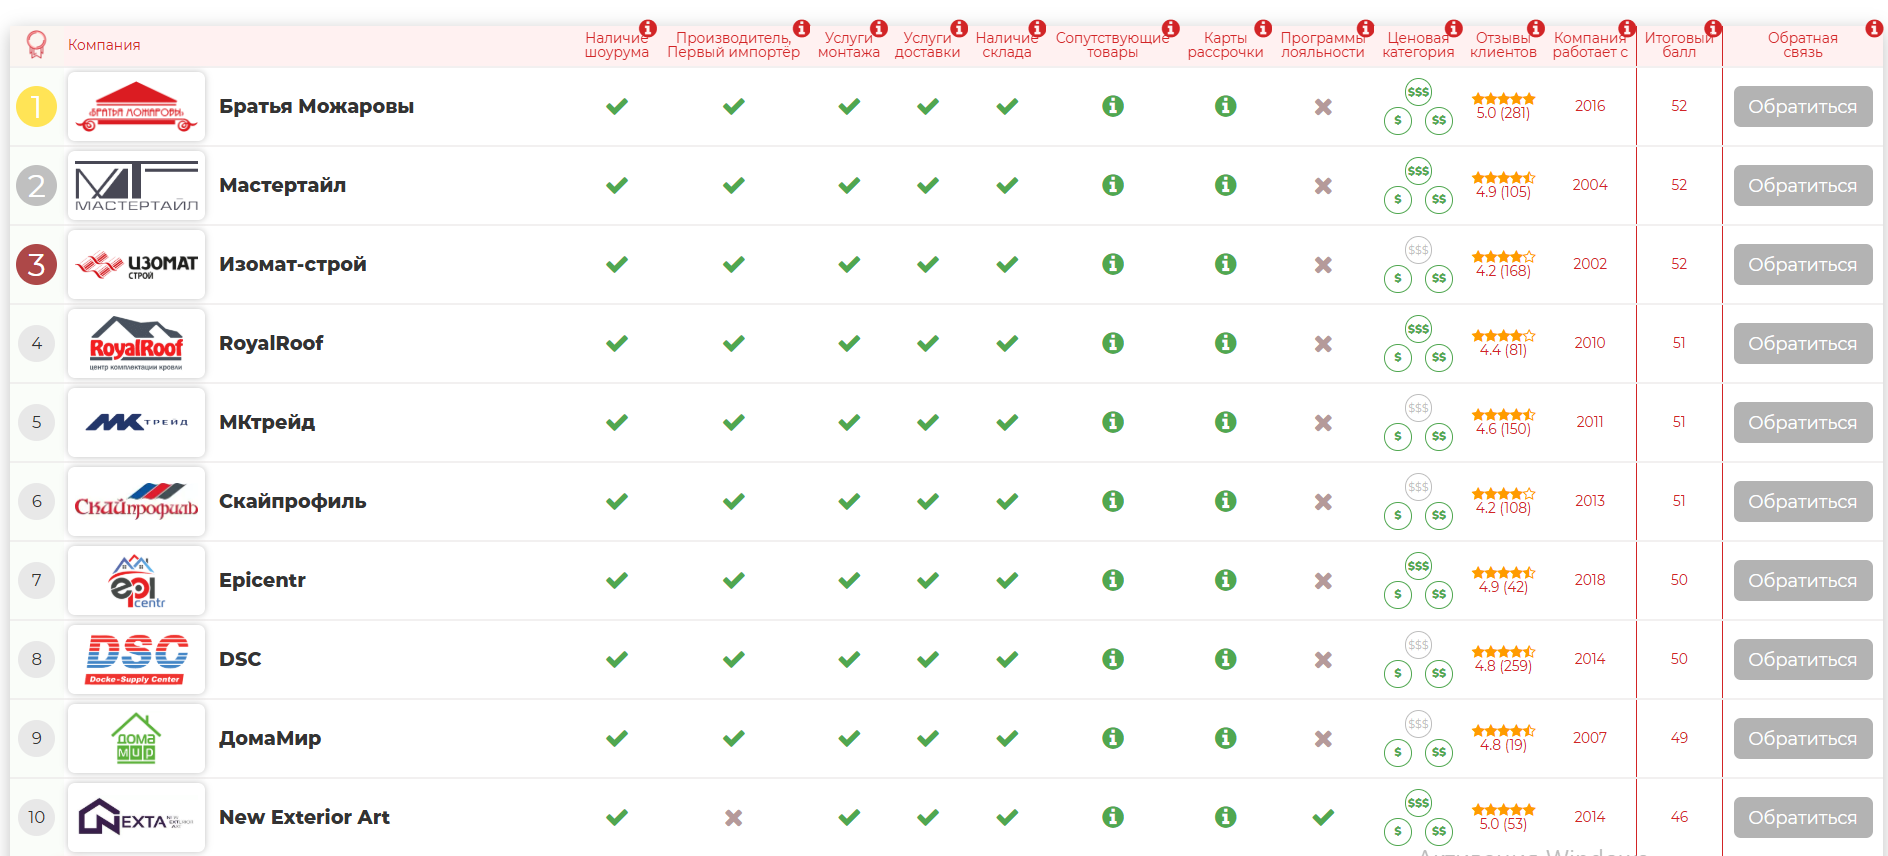Click the Отзывы клиентов column header
Viewport: 1888px width, 856px height.
pos(1503,45)
